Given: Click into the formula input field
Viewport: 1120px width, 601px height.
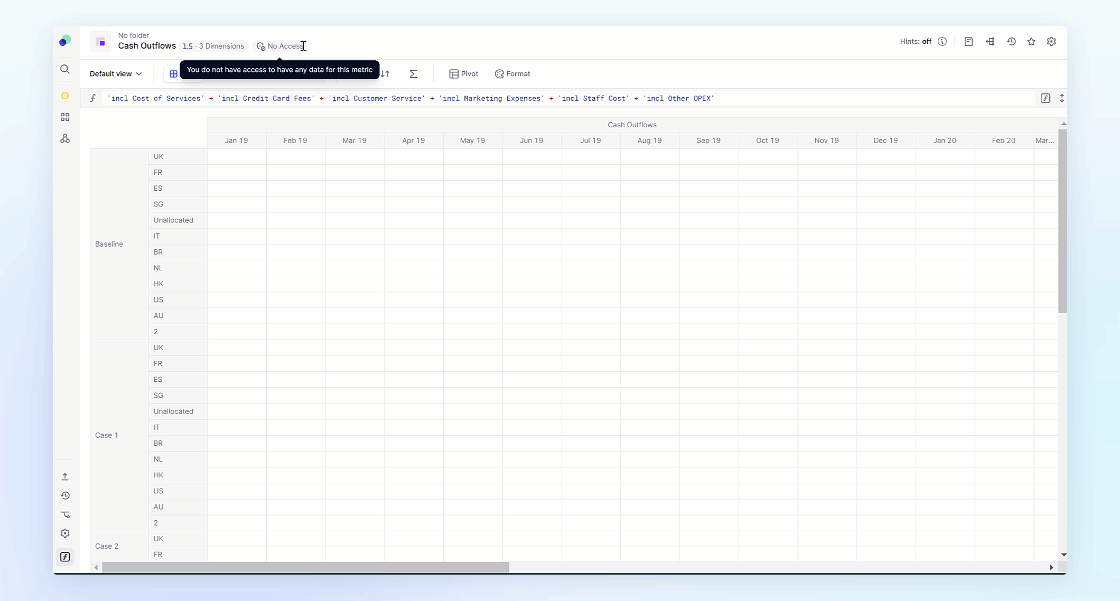Looking at the screenshot, I should (569, 98).
